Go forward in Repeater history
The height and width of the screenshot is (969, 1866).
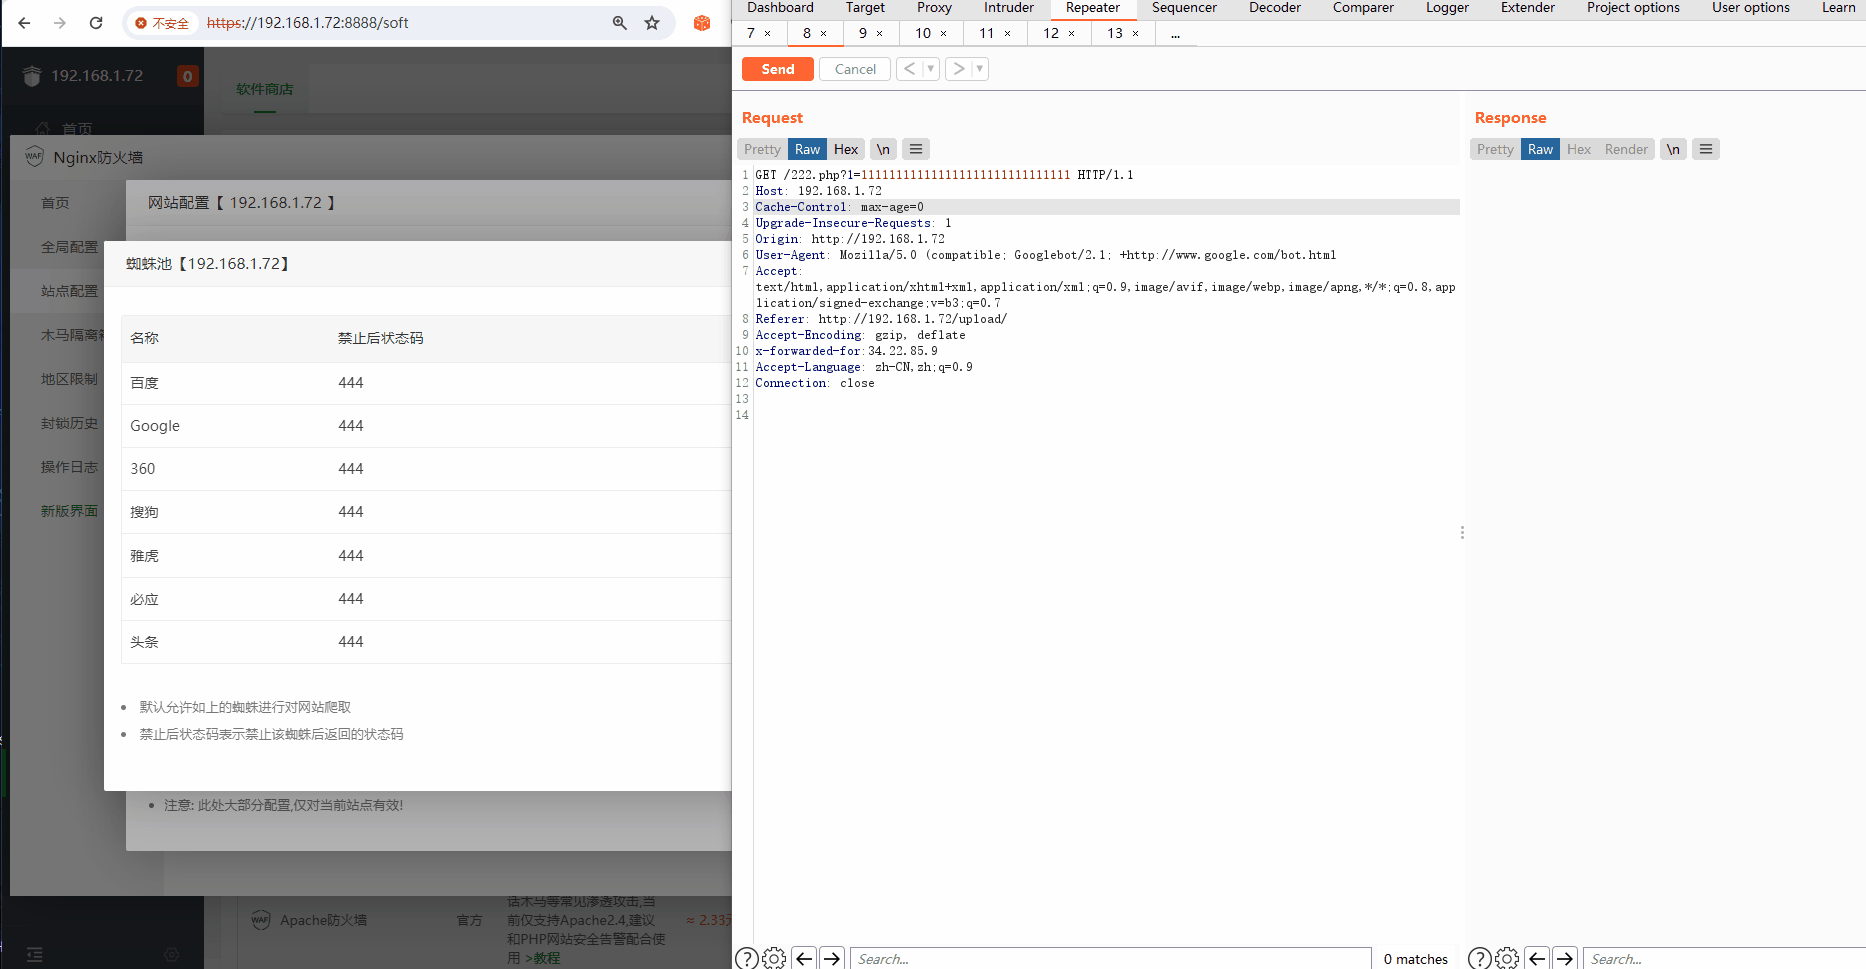(958, 69)
